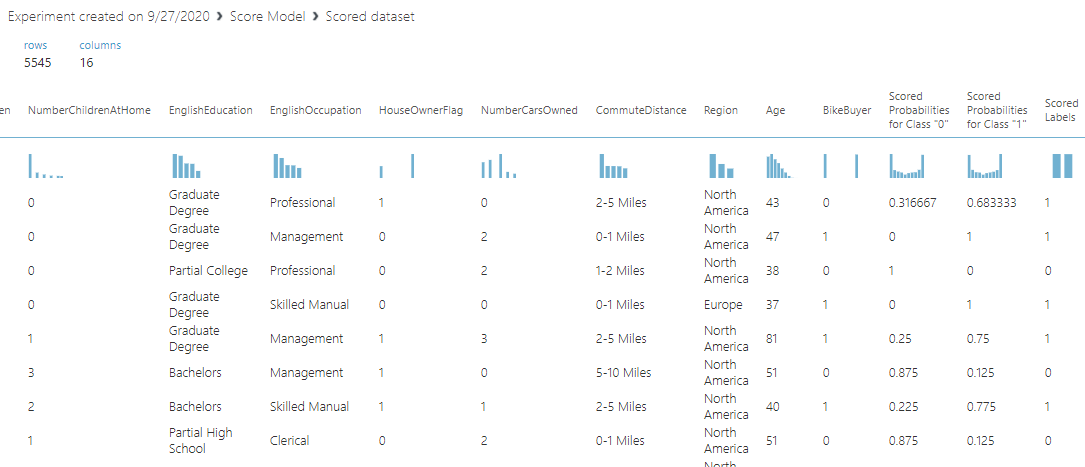
Task: Select the NumberChildrenAtHome column header
Action: 89,110
